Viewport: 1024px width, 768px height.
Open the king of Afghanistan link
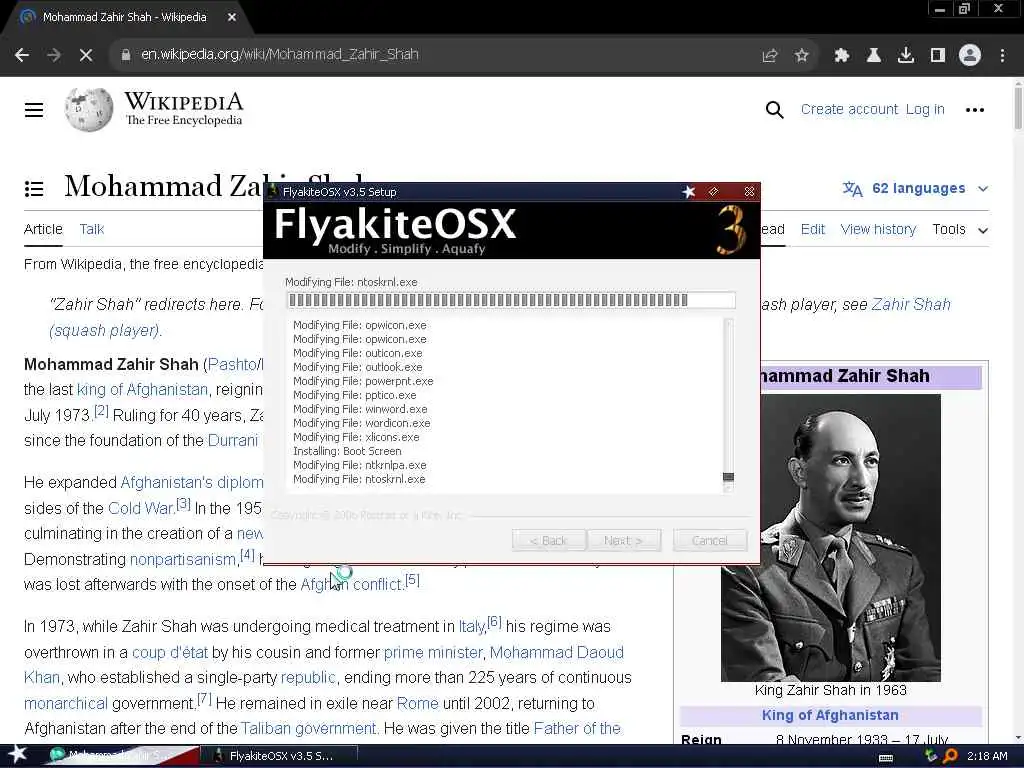142,390
